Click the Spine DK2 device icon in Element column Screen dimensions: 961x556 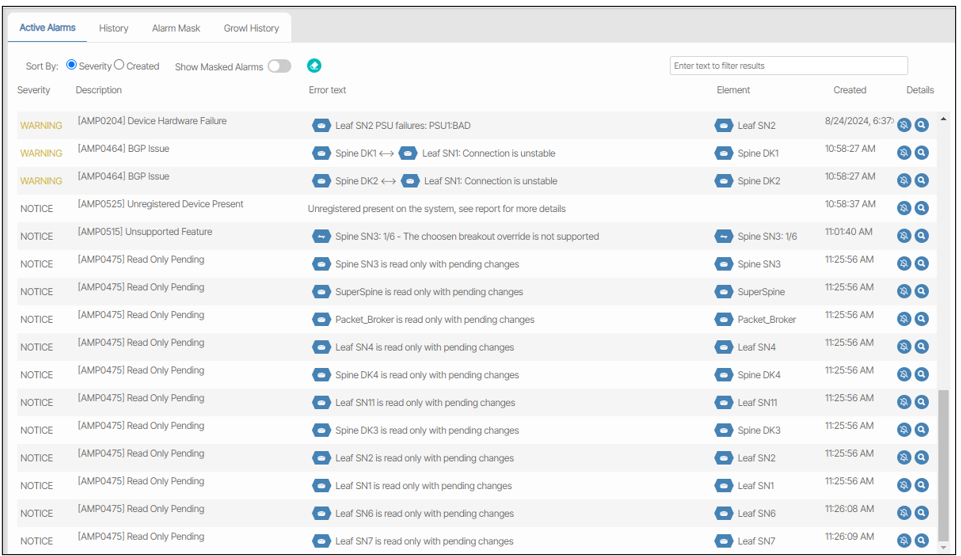724,181
